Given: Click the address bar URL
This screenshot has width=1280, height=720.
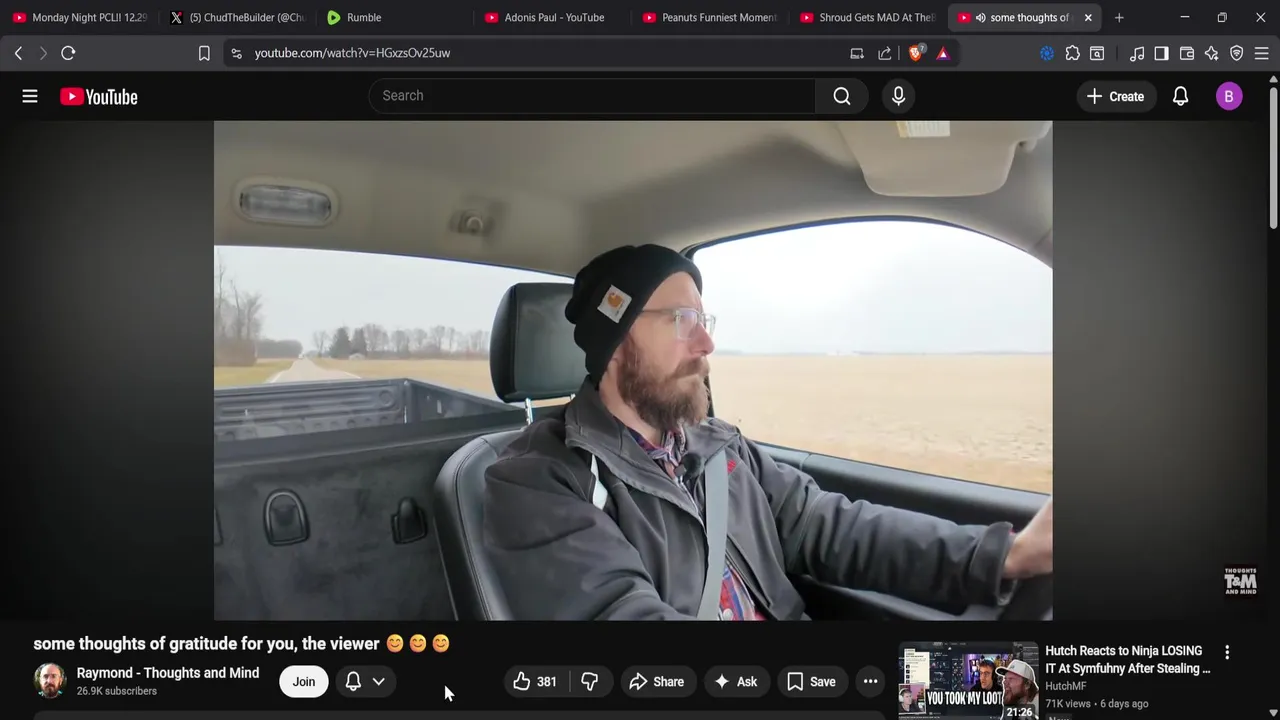Looking at the screenshot, I should [352, 53].
